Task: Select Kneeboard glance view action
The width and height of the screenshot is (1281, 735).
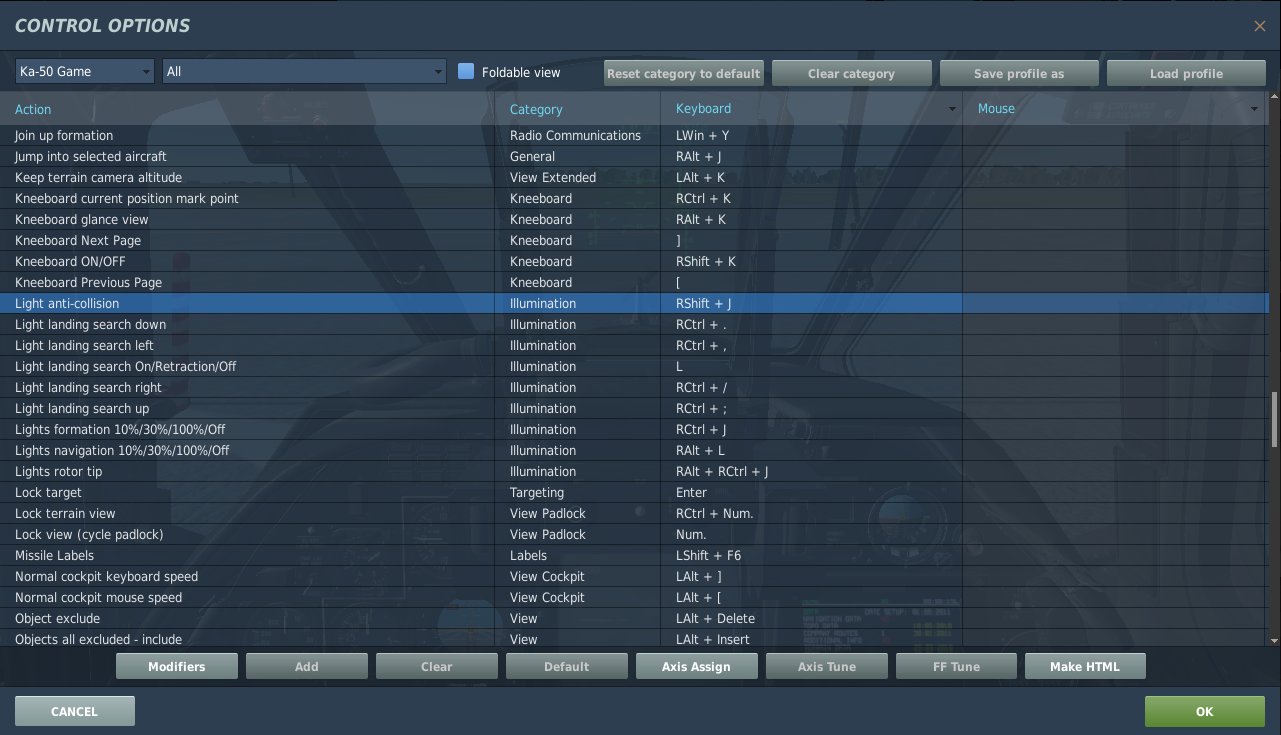Action: 81,219
